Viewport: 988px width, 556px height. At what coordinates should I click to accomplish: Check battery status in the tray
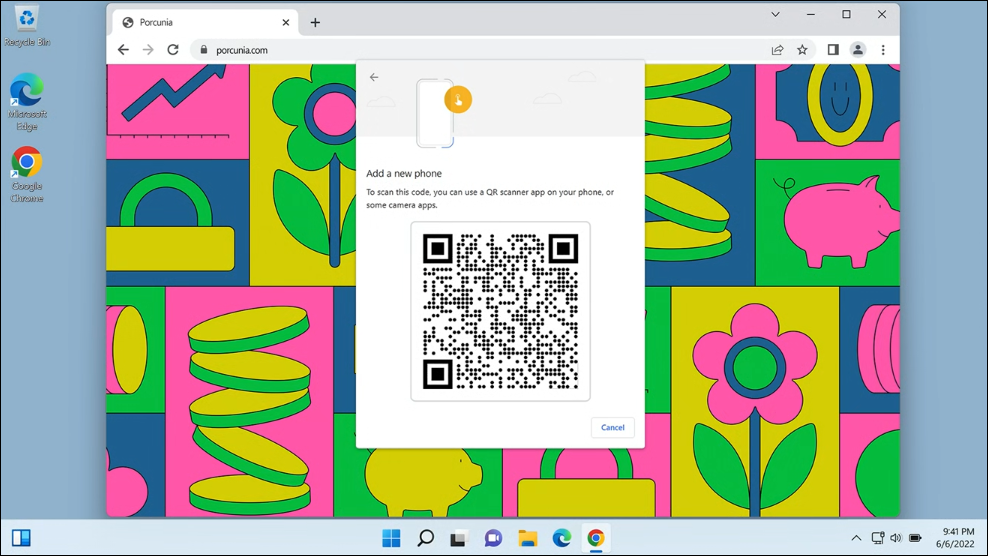pos(915,538)
